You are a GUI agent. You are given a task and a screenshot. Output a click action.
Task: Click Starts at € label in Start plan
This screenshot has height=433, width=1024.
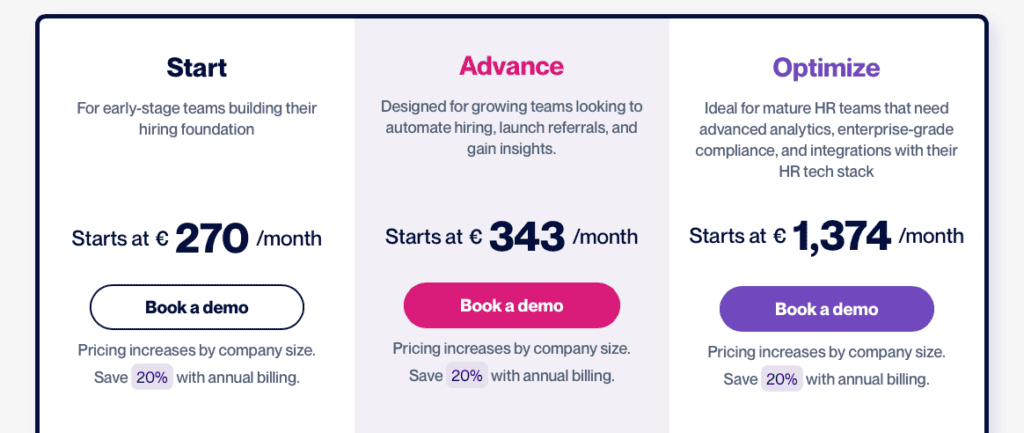[119, 239]
